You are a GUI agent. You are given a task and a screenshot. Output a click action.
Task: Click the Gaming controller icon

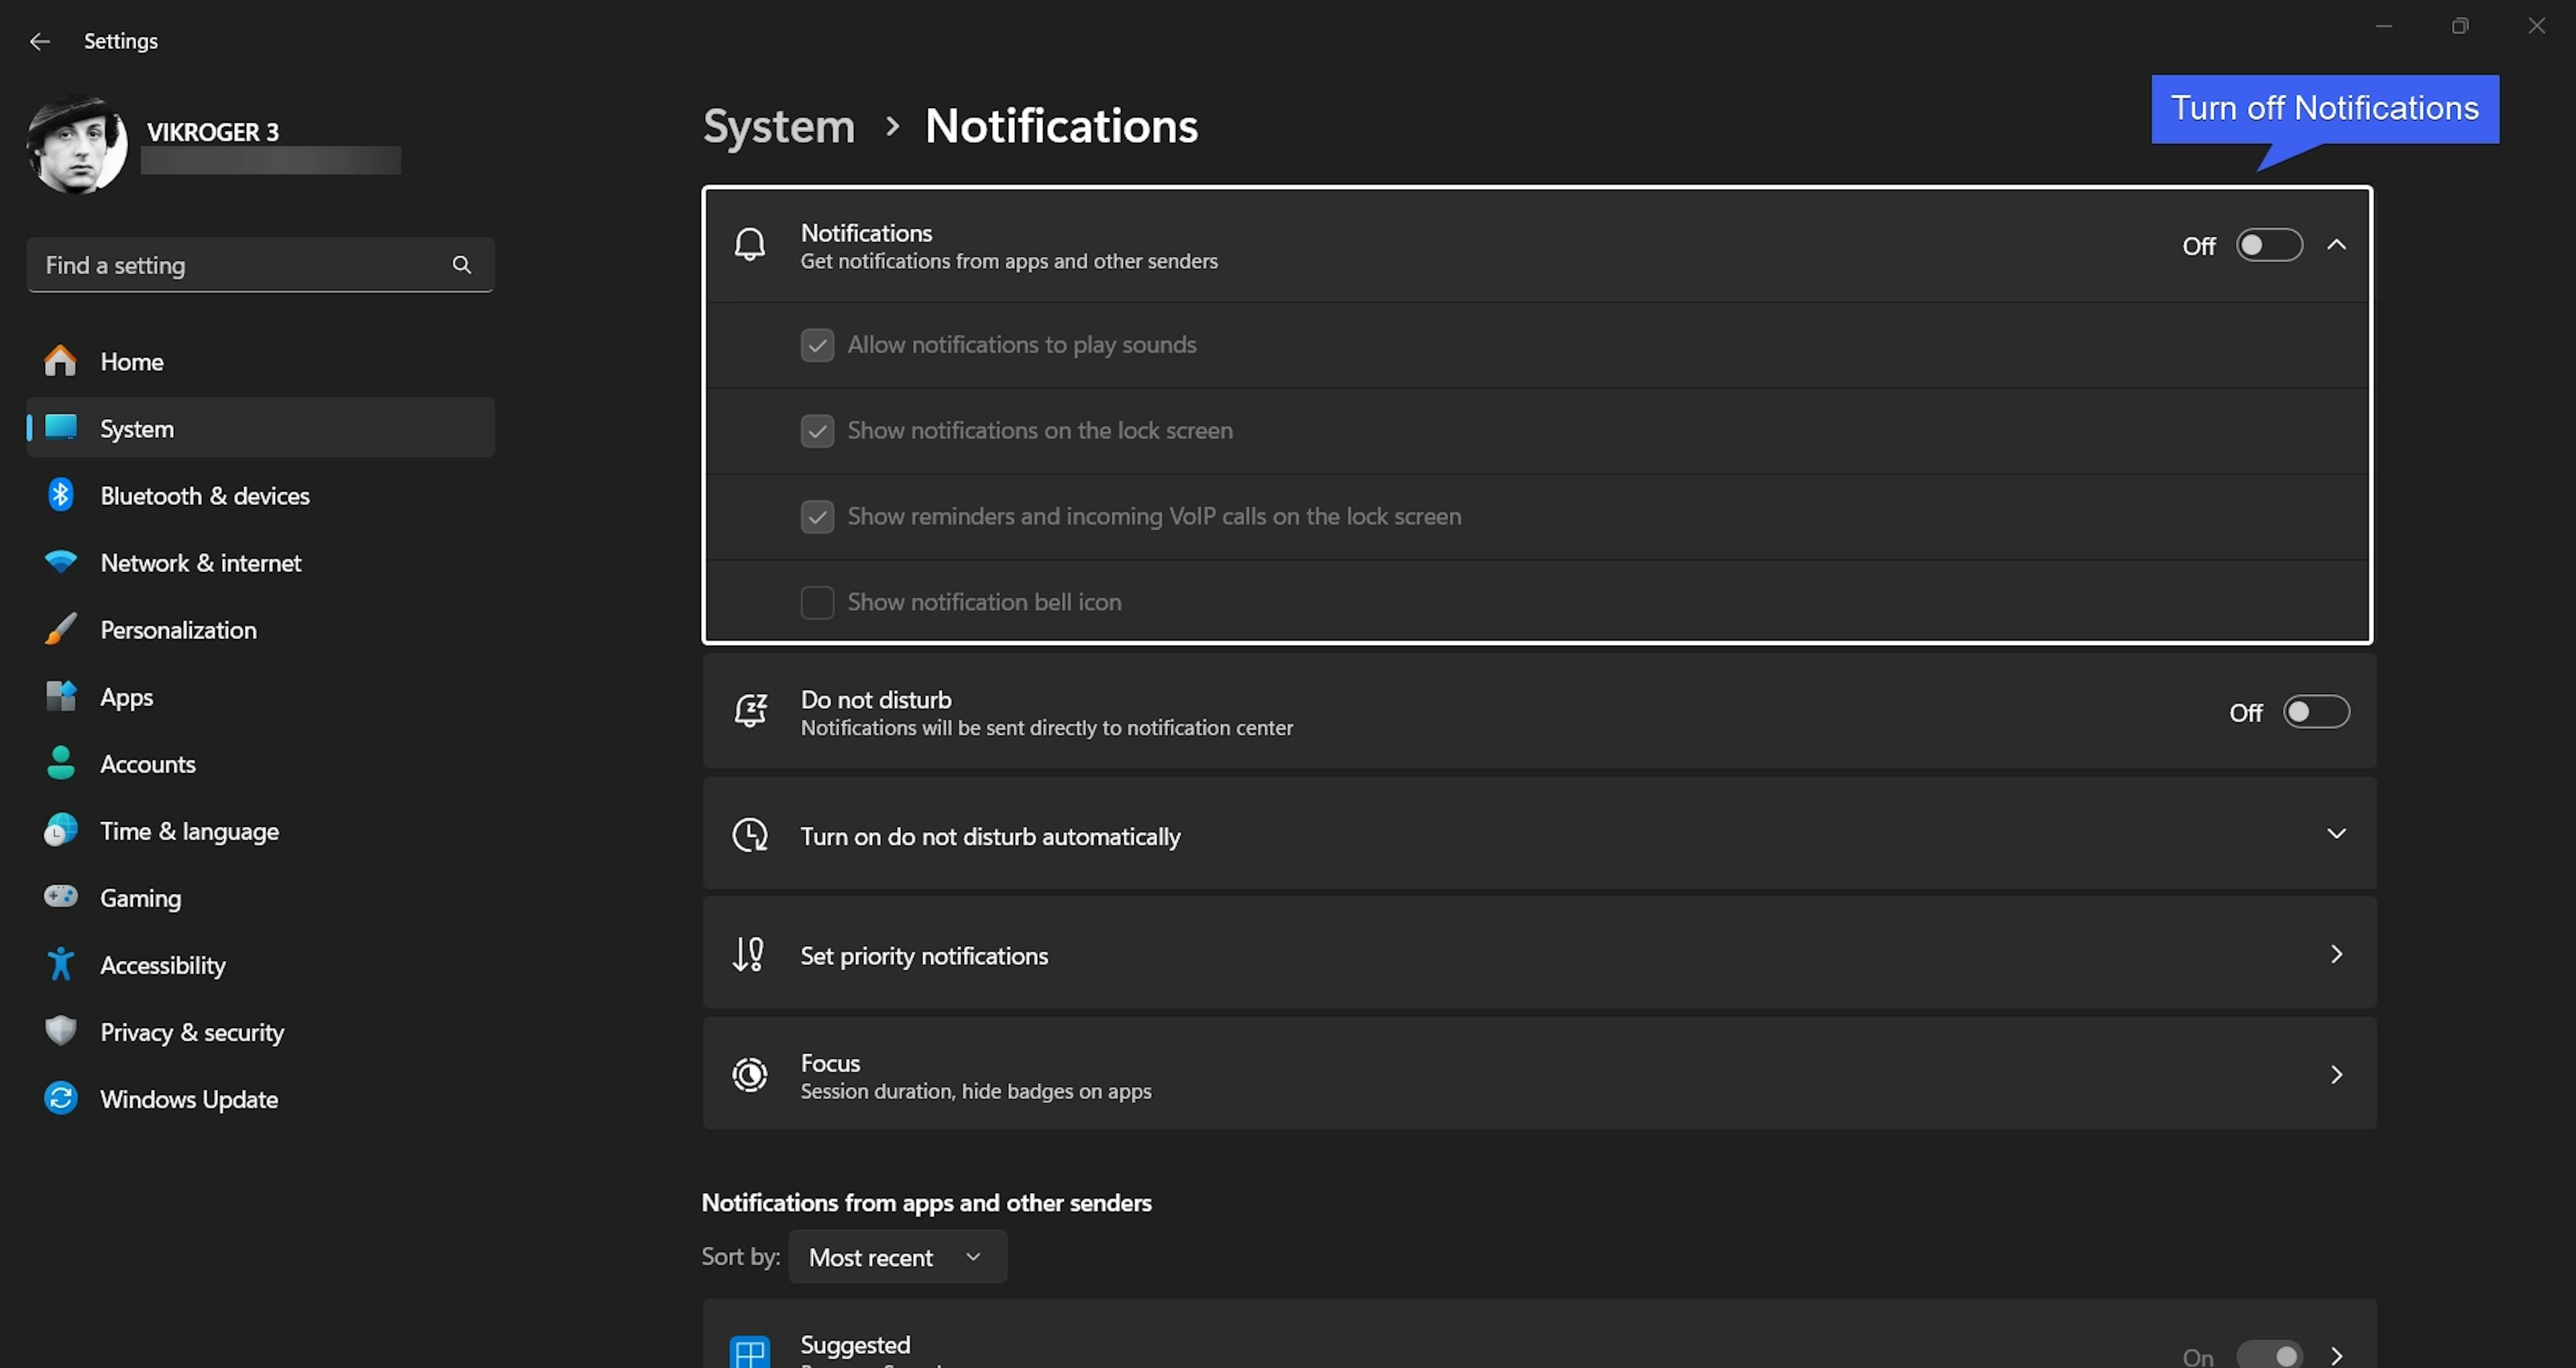pos(60,896)
